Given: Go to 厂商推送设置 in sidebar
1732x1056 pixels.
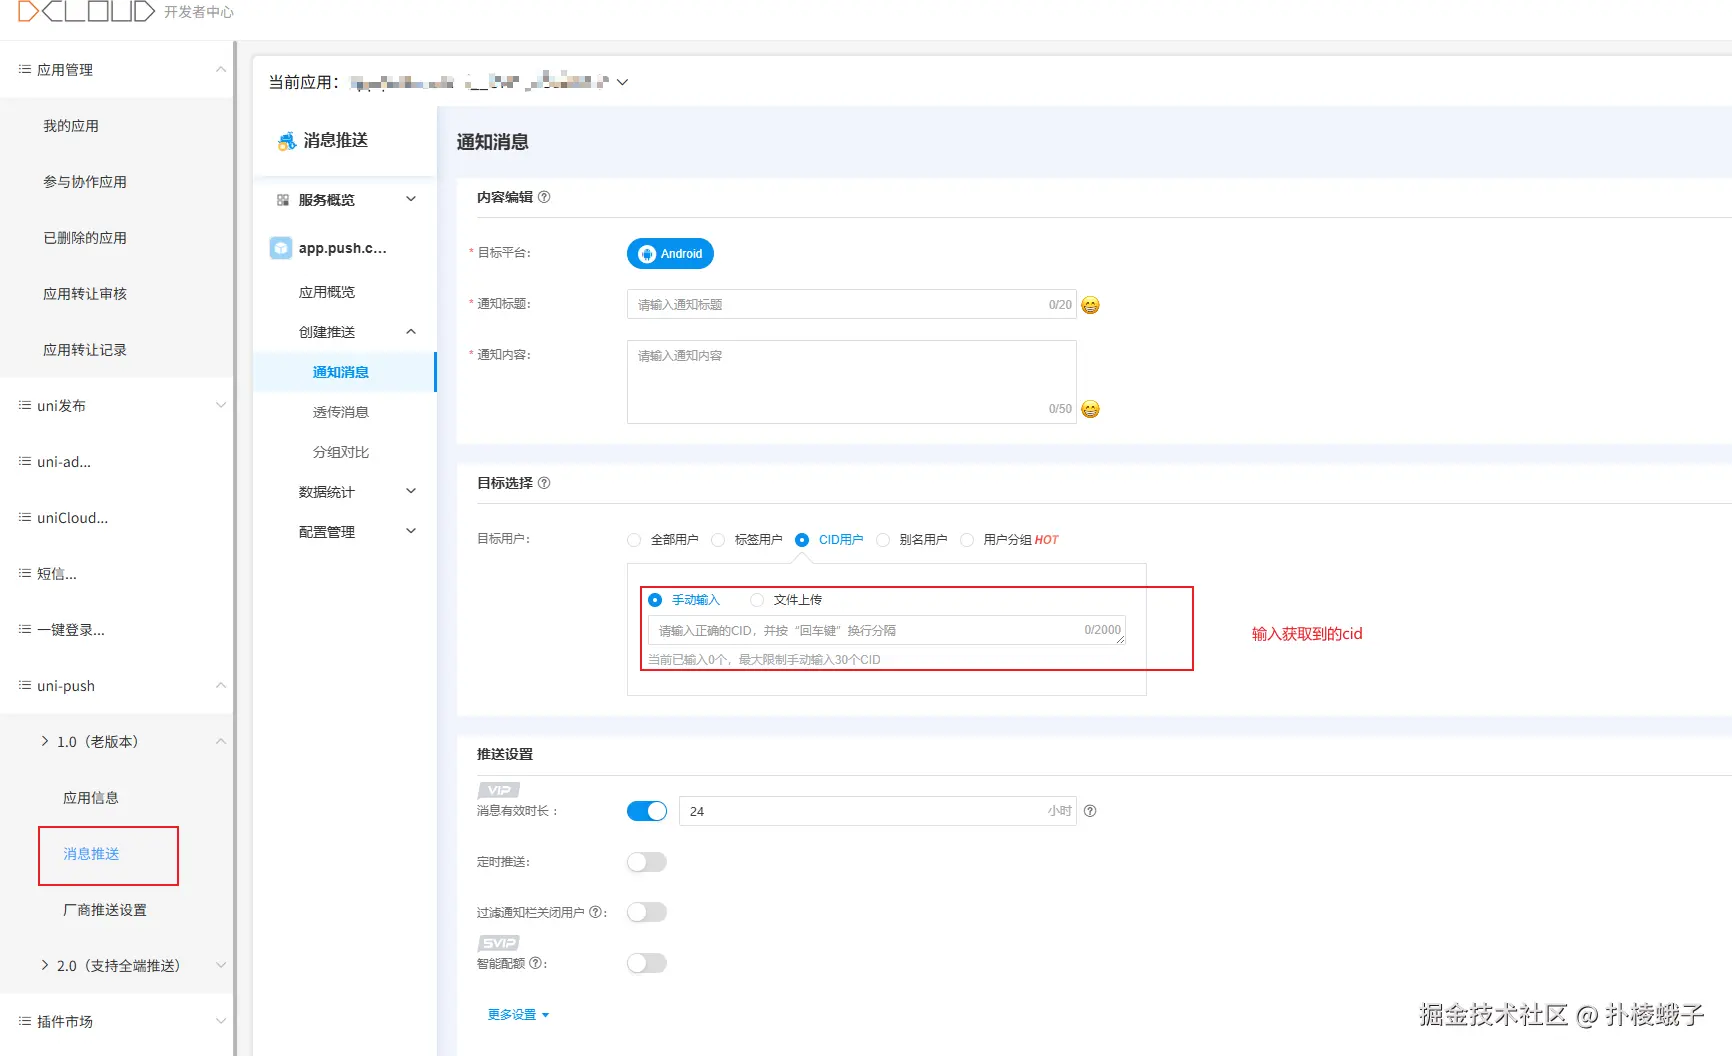Looking at the screenshot, I should [x=105, y=910].
